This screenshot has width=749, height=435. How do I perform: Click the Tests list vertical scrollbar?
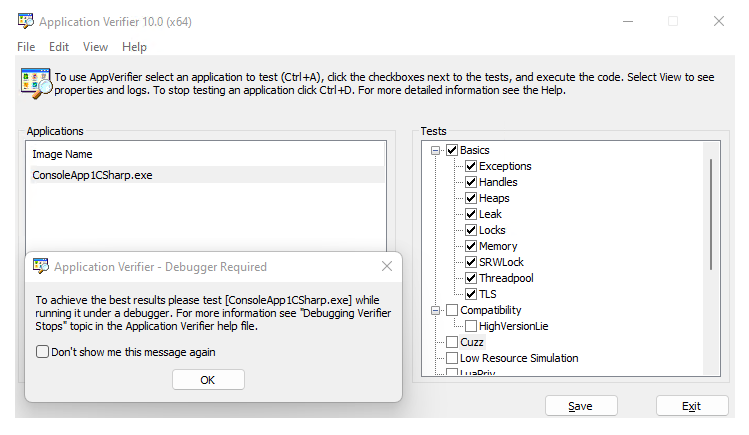[711, 214]
